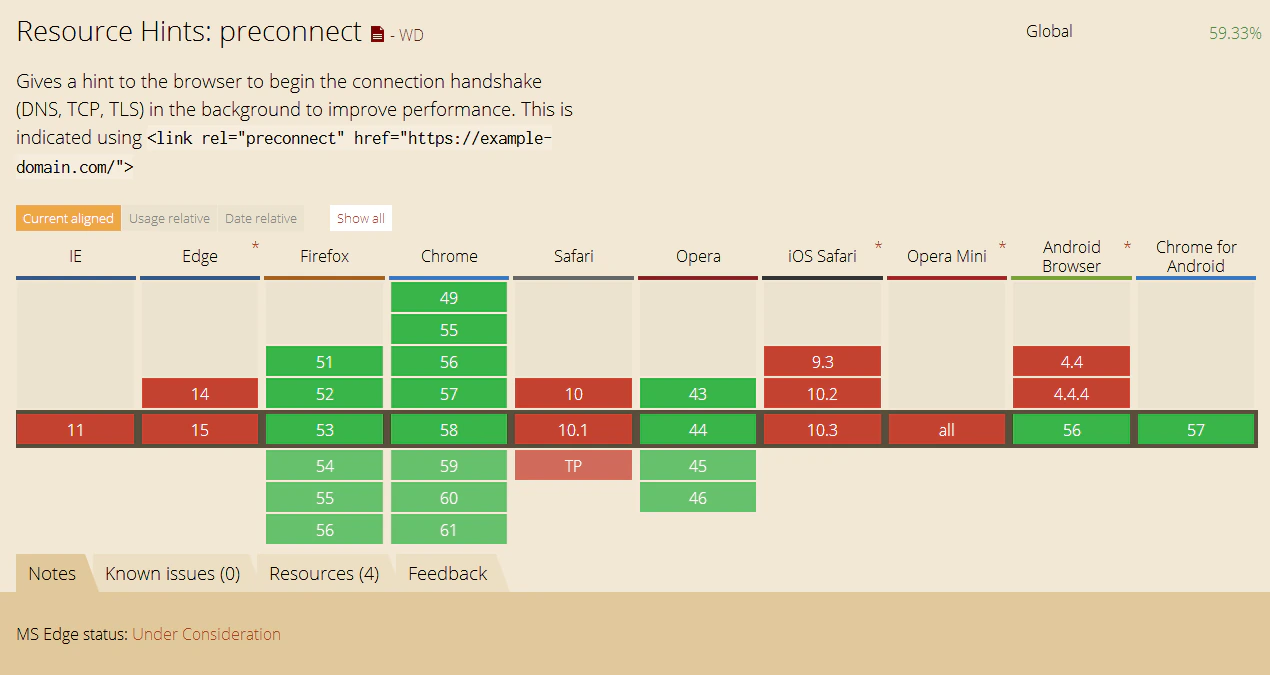This screenshot has width=1270, height=675.
Task: Click the iOS Safari header asterisk note
Action: tap(878, 246)
